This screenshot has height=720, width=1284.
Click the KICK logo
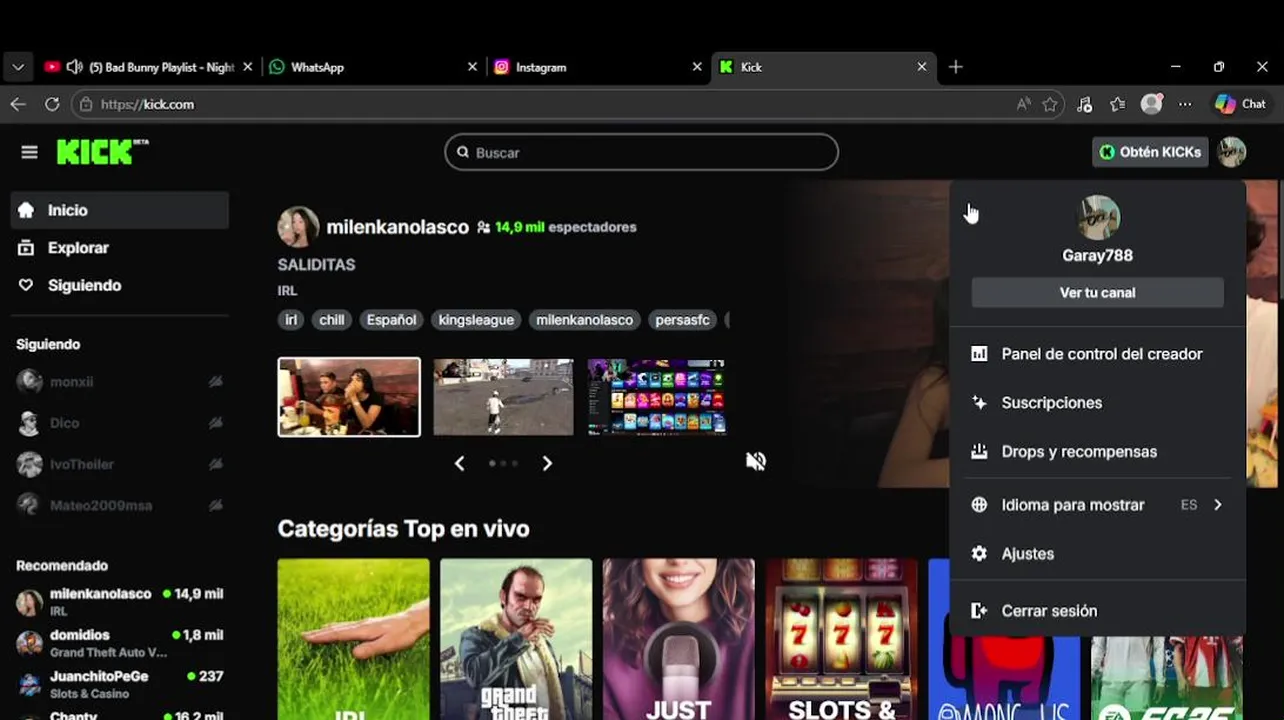click(102, 152)
